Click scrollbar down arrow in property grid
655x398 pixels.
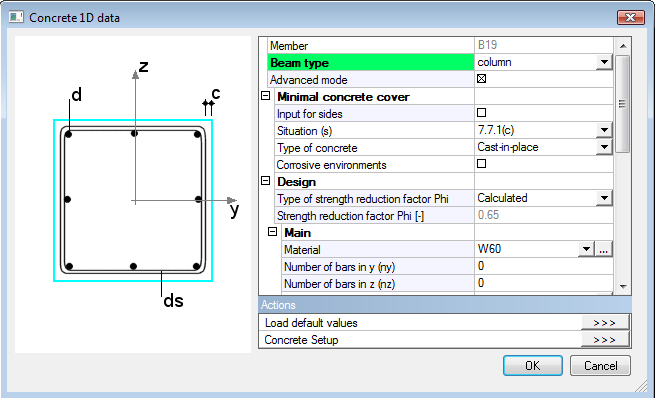(x=623, y=286)
